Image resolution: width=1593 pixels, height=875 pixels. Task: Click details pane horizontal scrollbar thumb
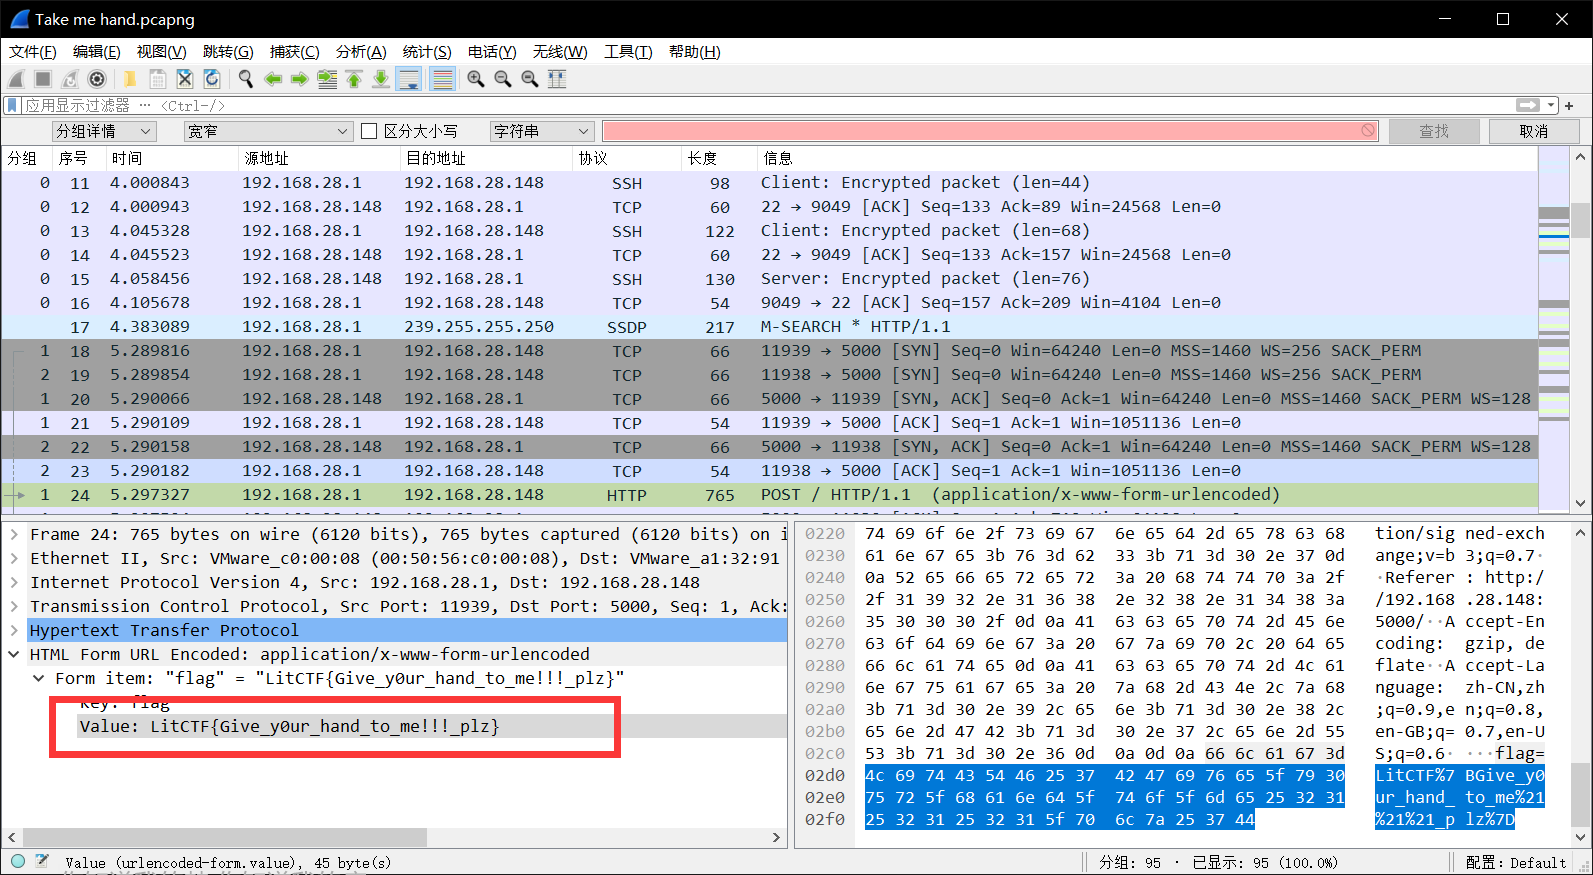tap(225, 837)
